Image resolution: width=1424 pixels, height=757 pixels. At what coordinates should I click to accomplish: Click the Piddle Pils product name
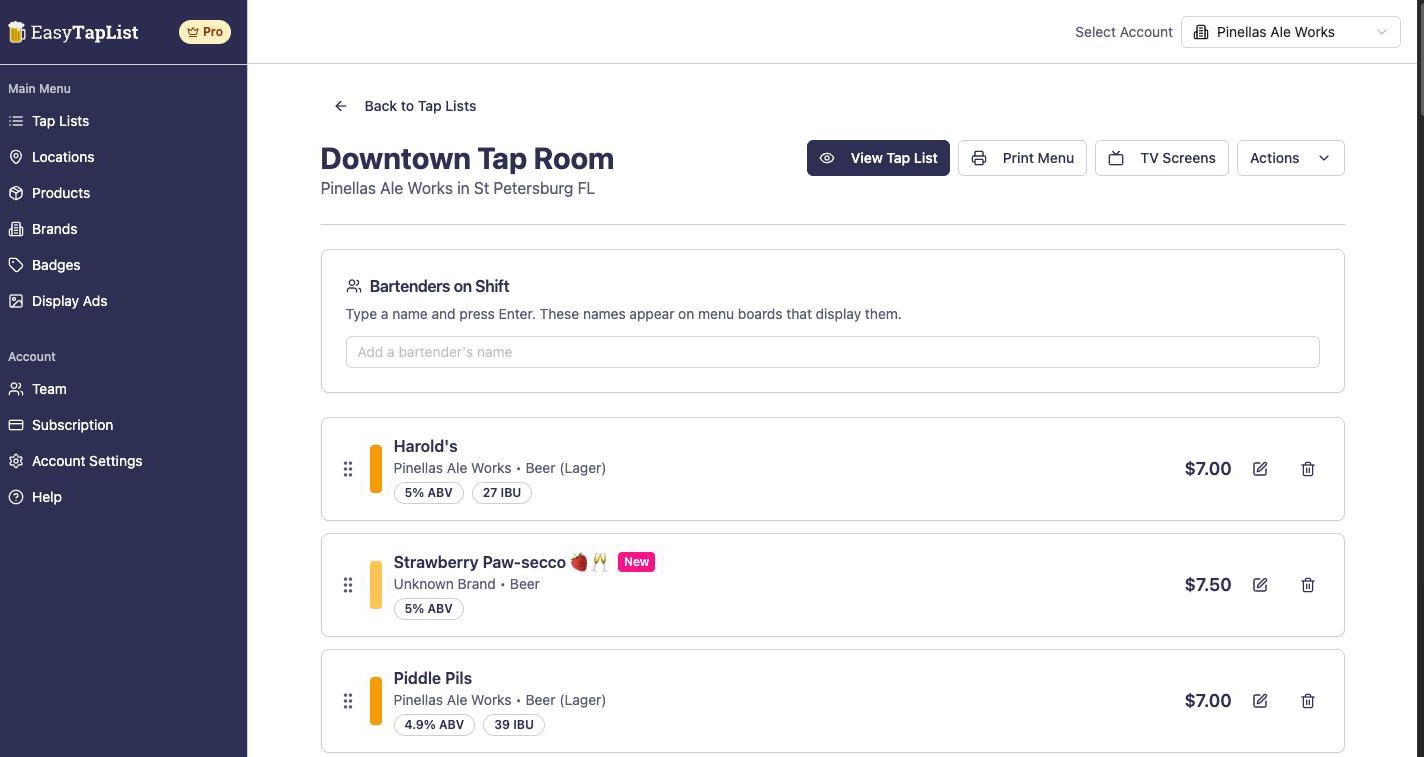[x=433, y=678]
